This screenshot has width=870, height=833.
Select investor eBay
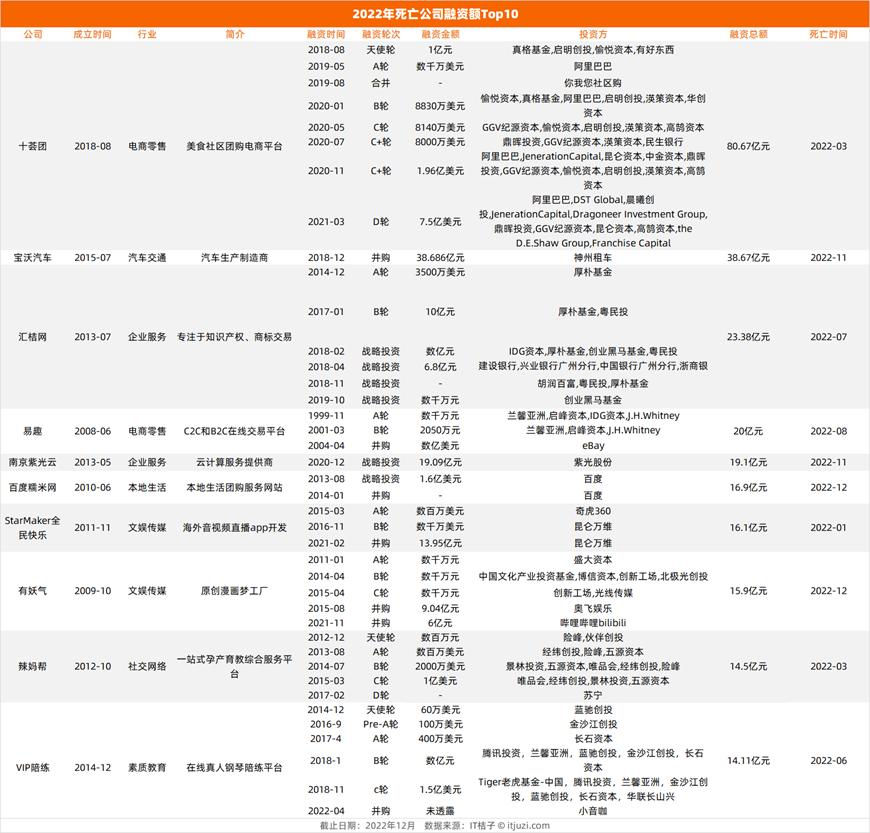click(593, 446)
